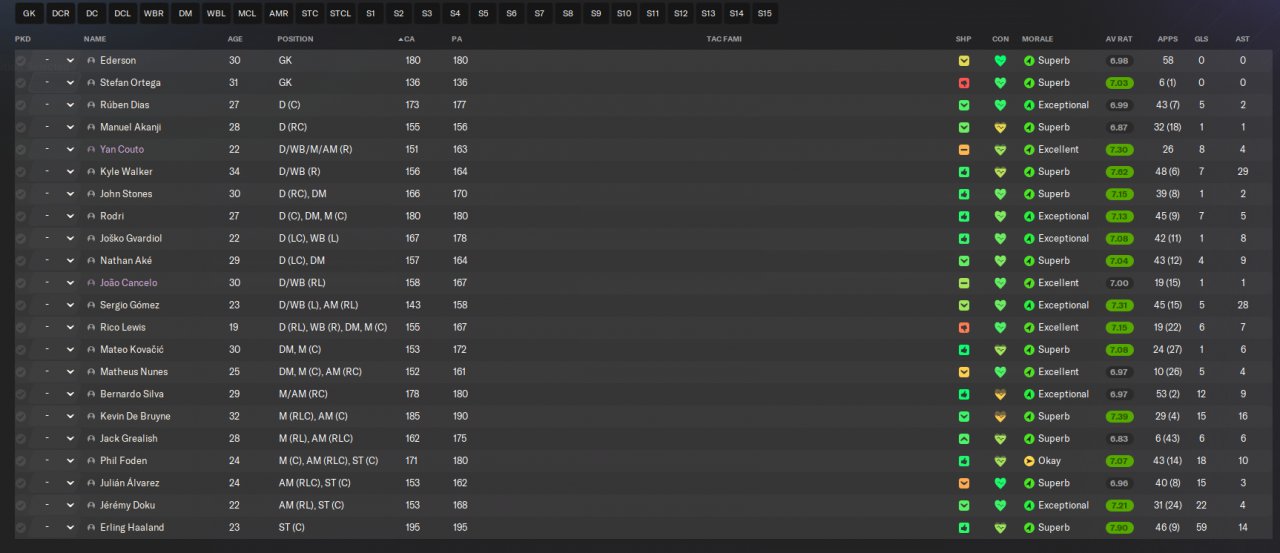The height and width of the screenshot is (553, 1280).
Task: Select the AMR position slot
Action: (x=279, y=14)
